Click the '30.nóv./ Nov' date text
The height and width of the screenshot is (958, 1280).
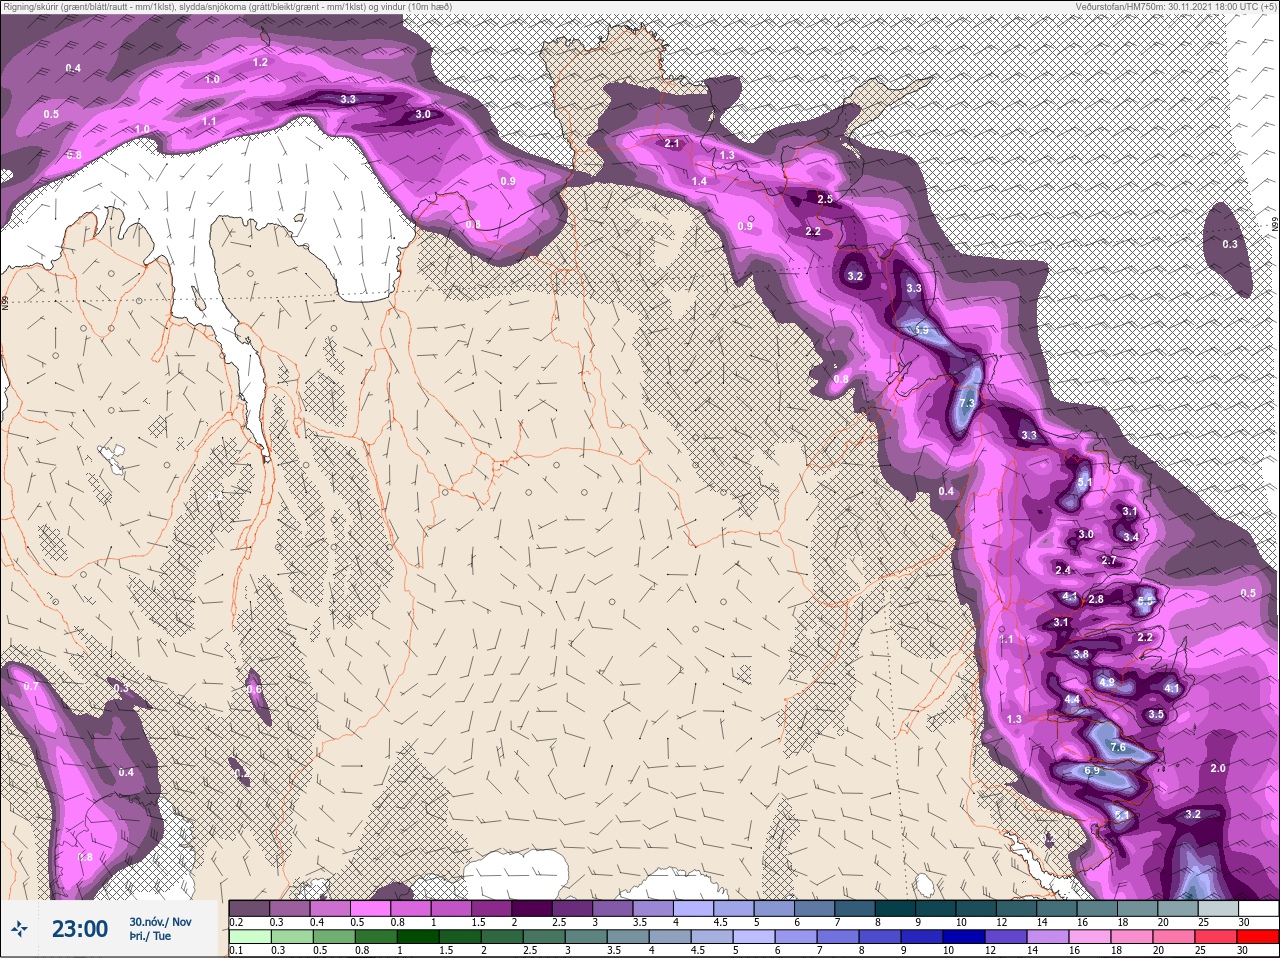click(x=160, y=922)
